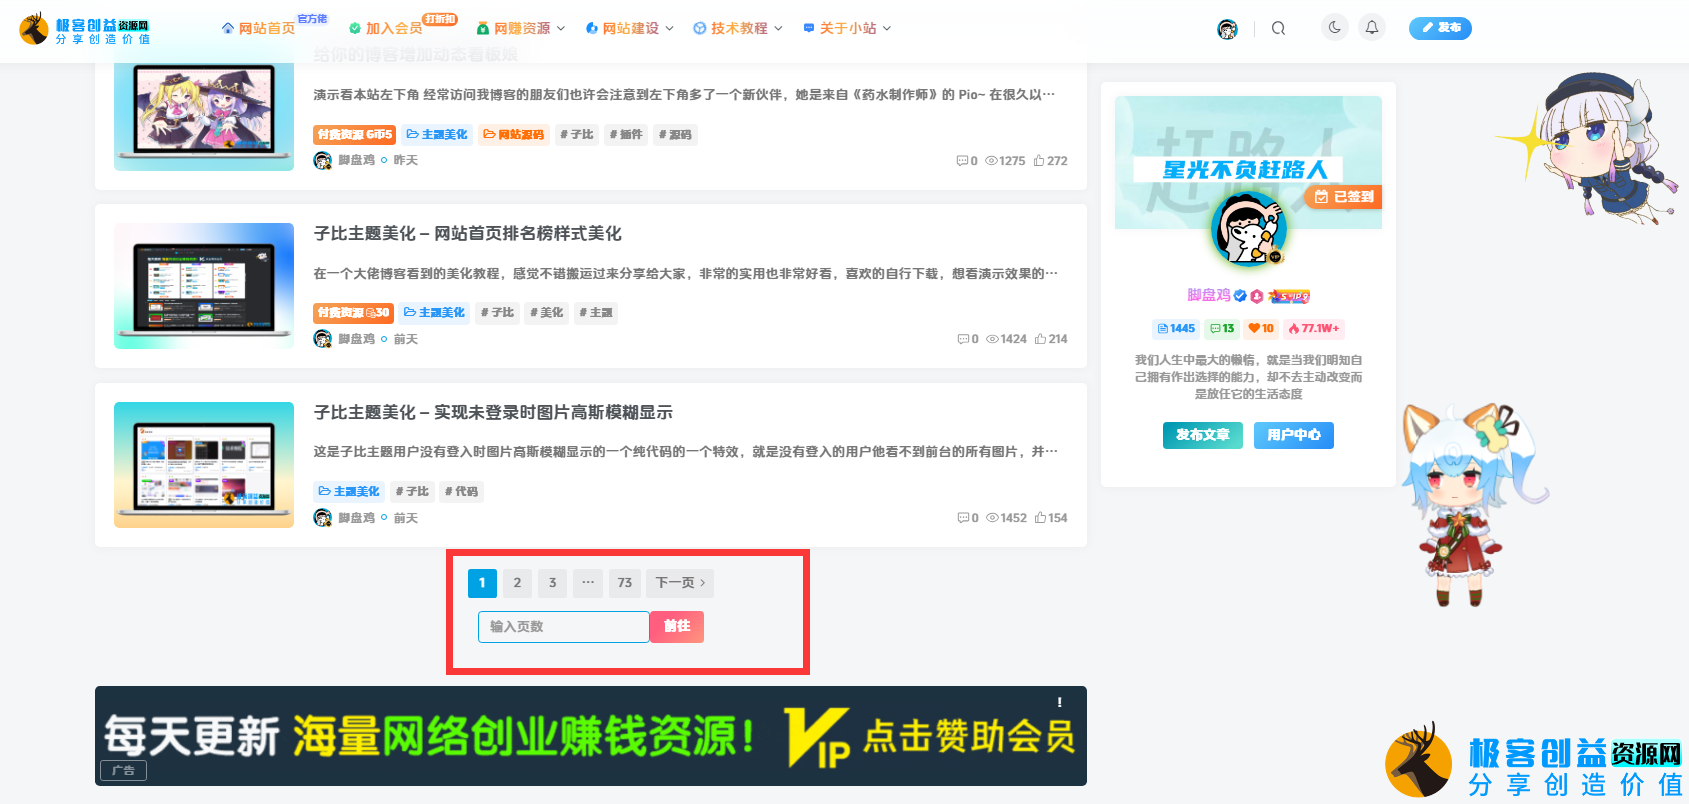Expand the 网站建设 dropdown menu
This screenshot has width=1689, height=804.
[630, 28]
